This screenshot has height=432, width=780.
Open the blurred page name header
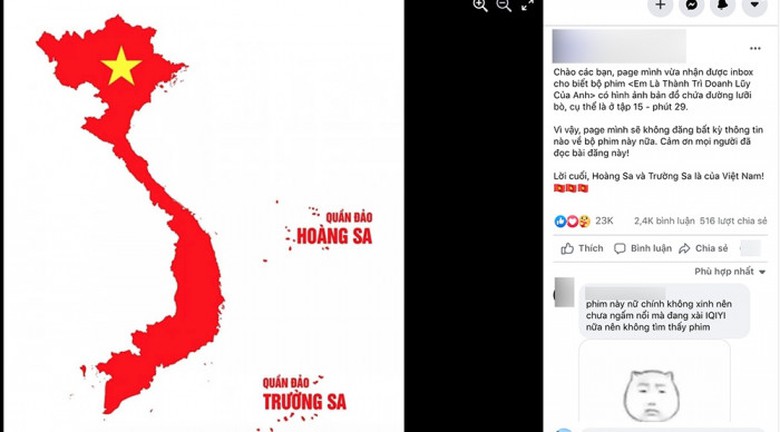pos(619,46)
